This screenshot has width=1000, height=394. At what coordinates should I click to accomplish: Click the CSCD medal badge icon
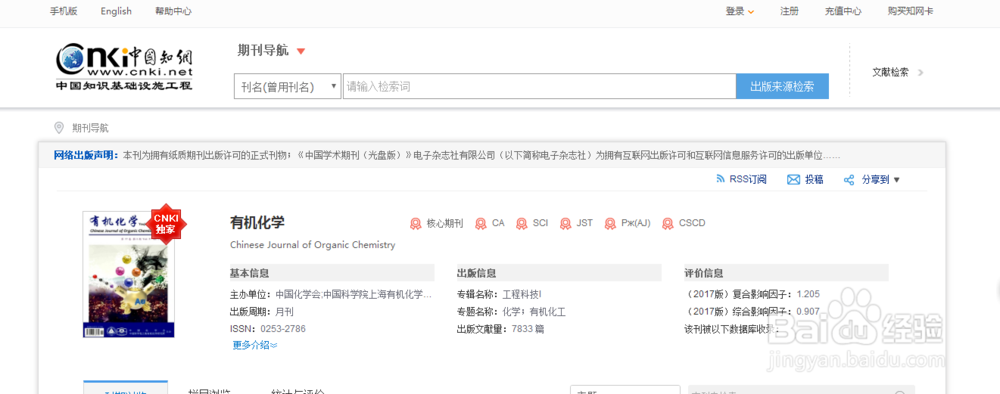point(668,223)
